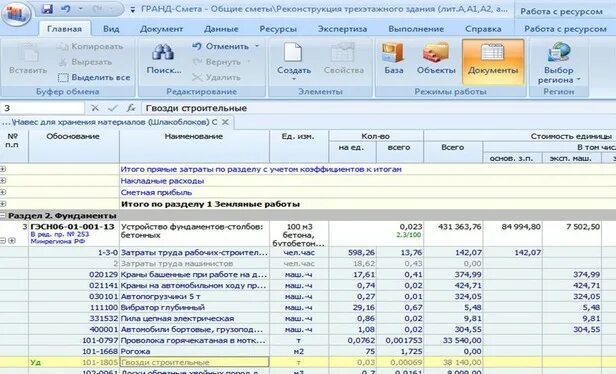
Task: Click Вырезать in clipboard group
Action: tap(85, 62)
